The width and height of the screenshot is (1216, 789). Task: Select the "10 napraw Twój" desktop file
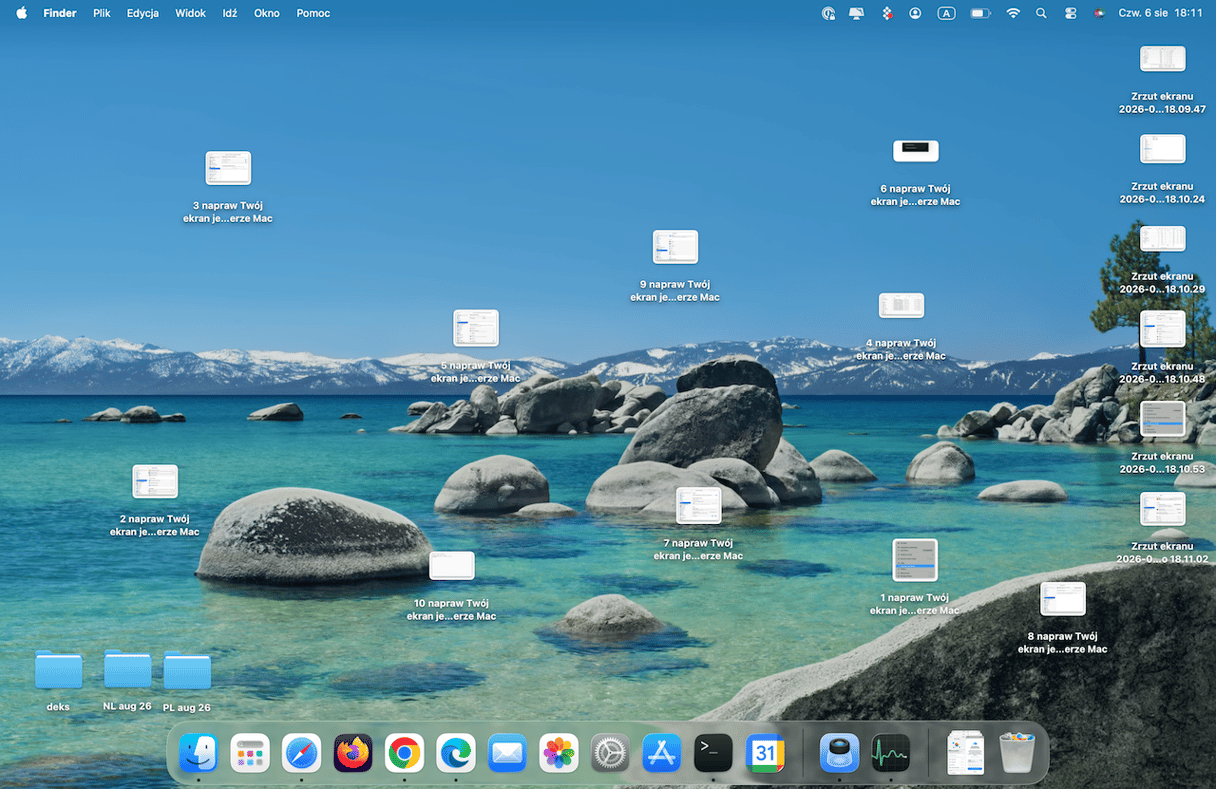click(x=452, y=566)
